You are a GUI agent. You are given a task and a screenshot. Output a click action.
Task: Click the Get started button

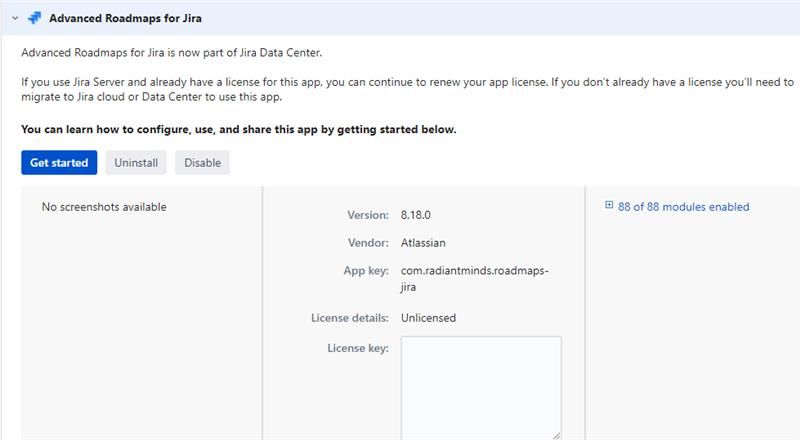[59, 162]
